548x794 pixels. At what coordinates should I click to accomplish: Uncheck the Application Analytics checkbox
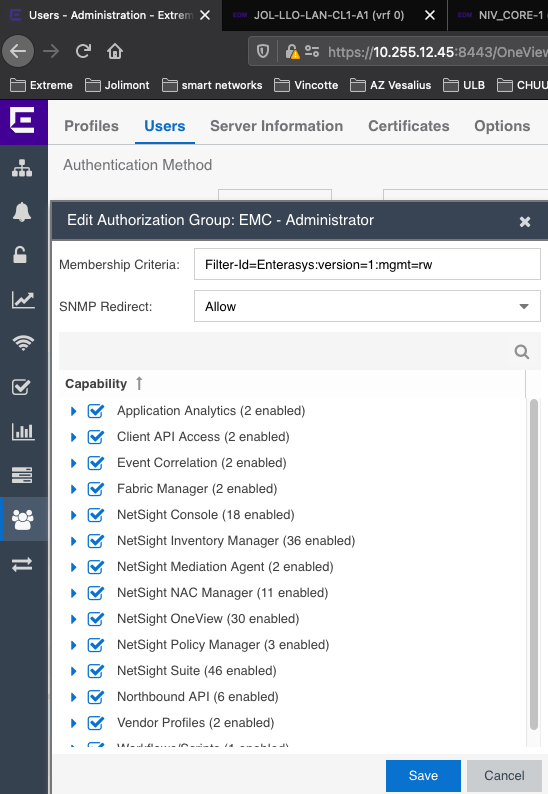(96, 411)
